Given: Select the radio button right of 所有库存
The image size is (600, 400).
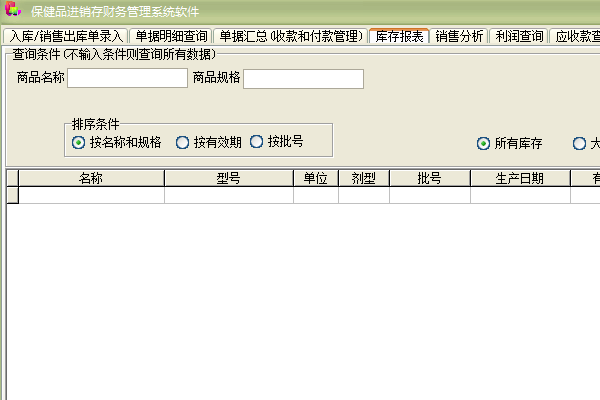Looking at the screenshot, I should [579, 144].
